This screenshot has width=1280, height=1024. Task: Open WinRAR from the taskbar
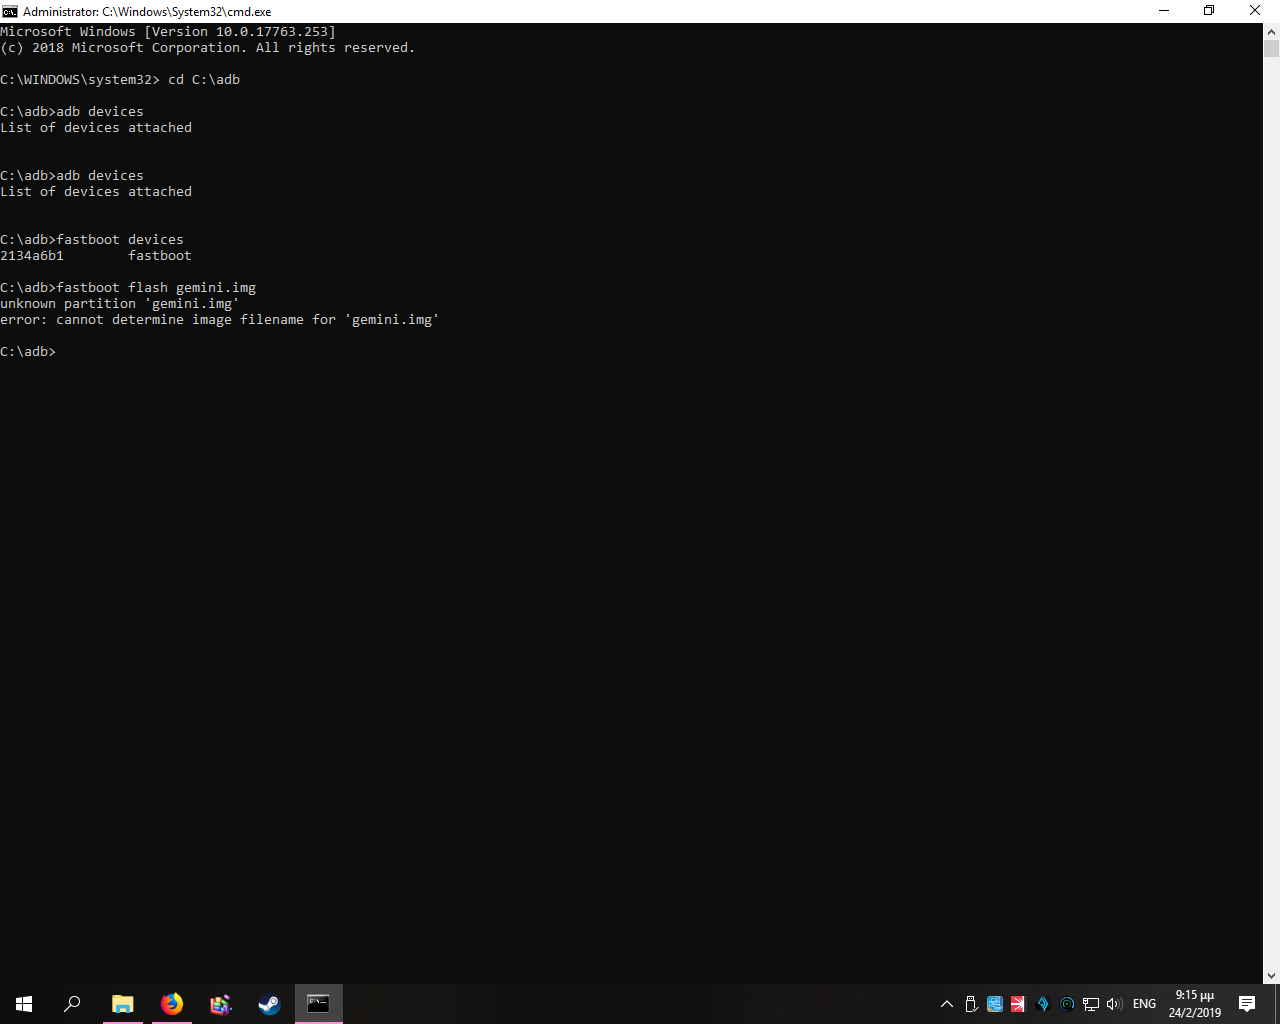tap(220, 1004)
